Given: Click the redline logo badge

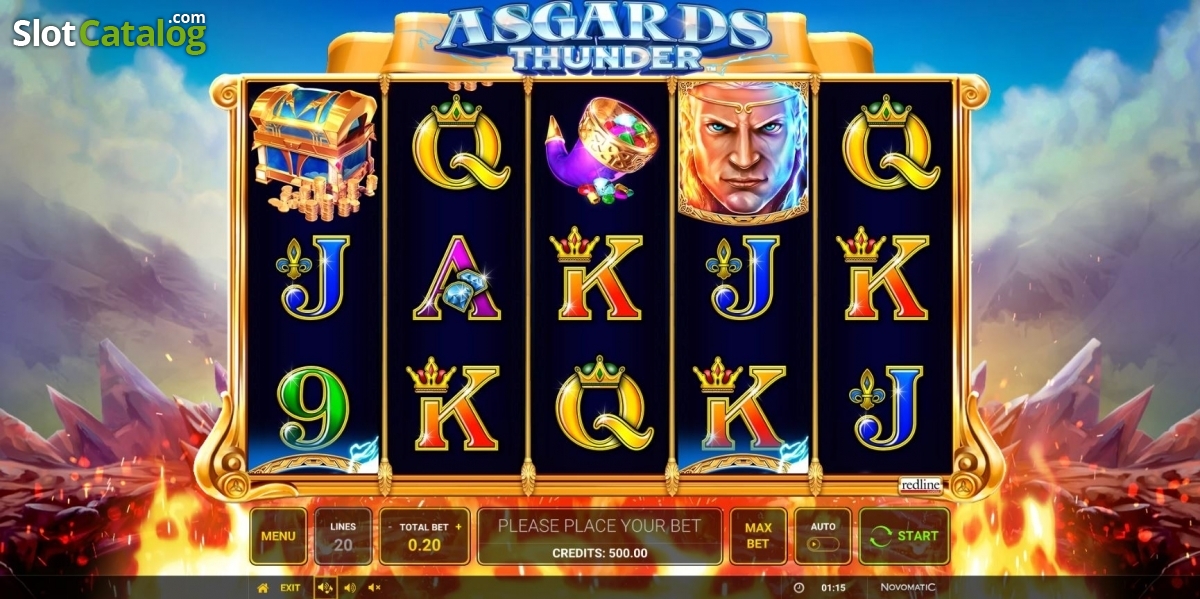Looking at the screenshot, I should [920, 485].
